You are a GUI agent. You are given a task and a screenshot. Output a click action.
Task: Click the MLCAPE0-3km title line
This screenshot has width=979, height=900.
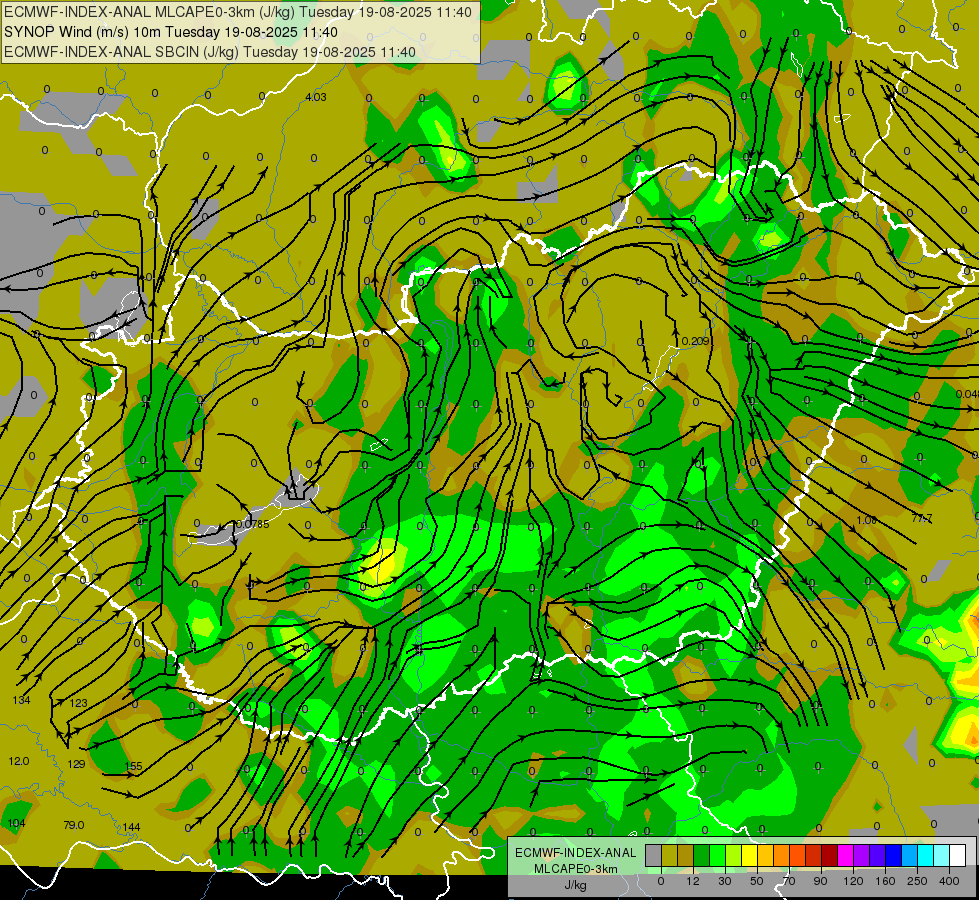tap(238, 12)
